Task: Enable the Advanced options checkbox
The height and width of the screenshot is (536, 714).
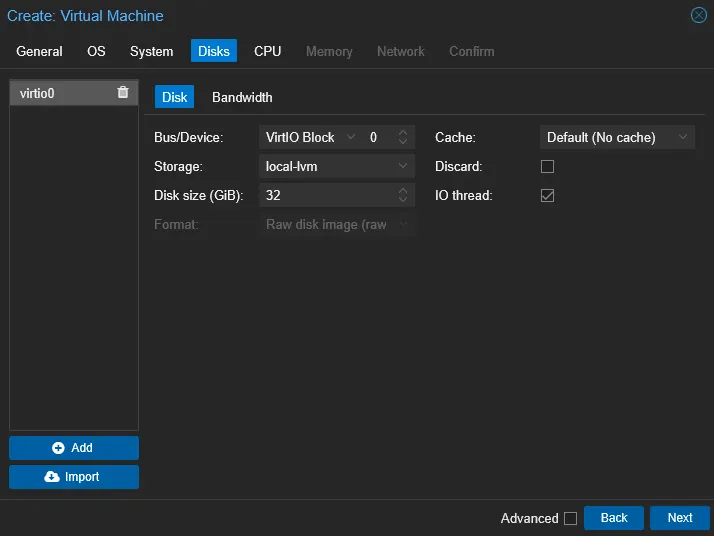Action: pyautogui.click(x=570, y=518)
